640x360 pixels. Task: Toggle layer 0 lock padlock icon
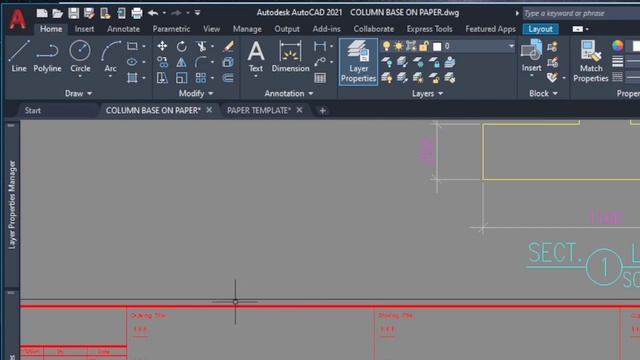[424, 46]
